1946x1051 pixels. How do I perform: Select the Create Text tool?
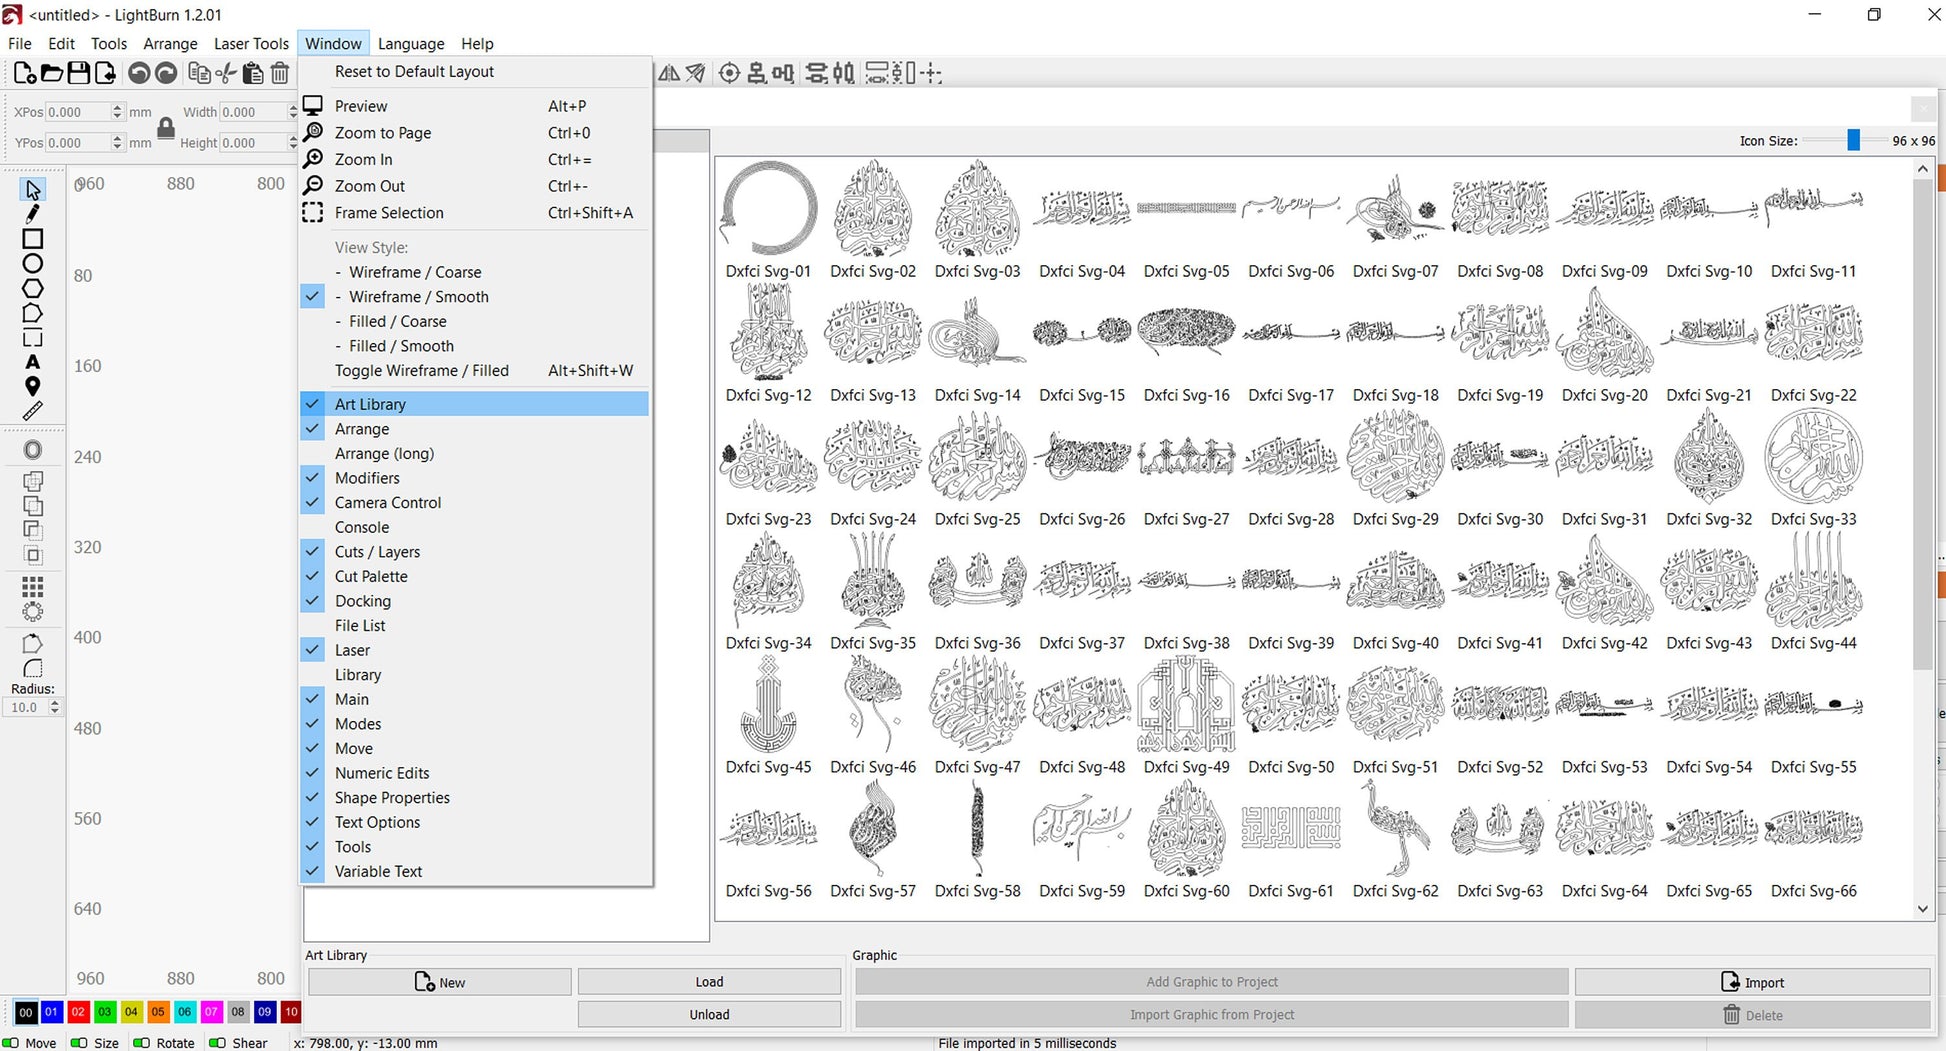[33, 362]
